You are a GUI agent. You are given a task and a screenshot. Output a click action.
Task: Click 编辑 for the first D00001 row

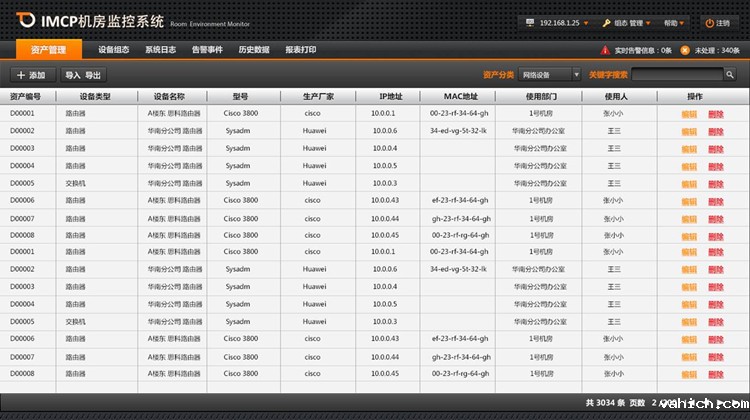(x=689, y=114)
